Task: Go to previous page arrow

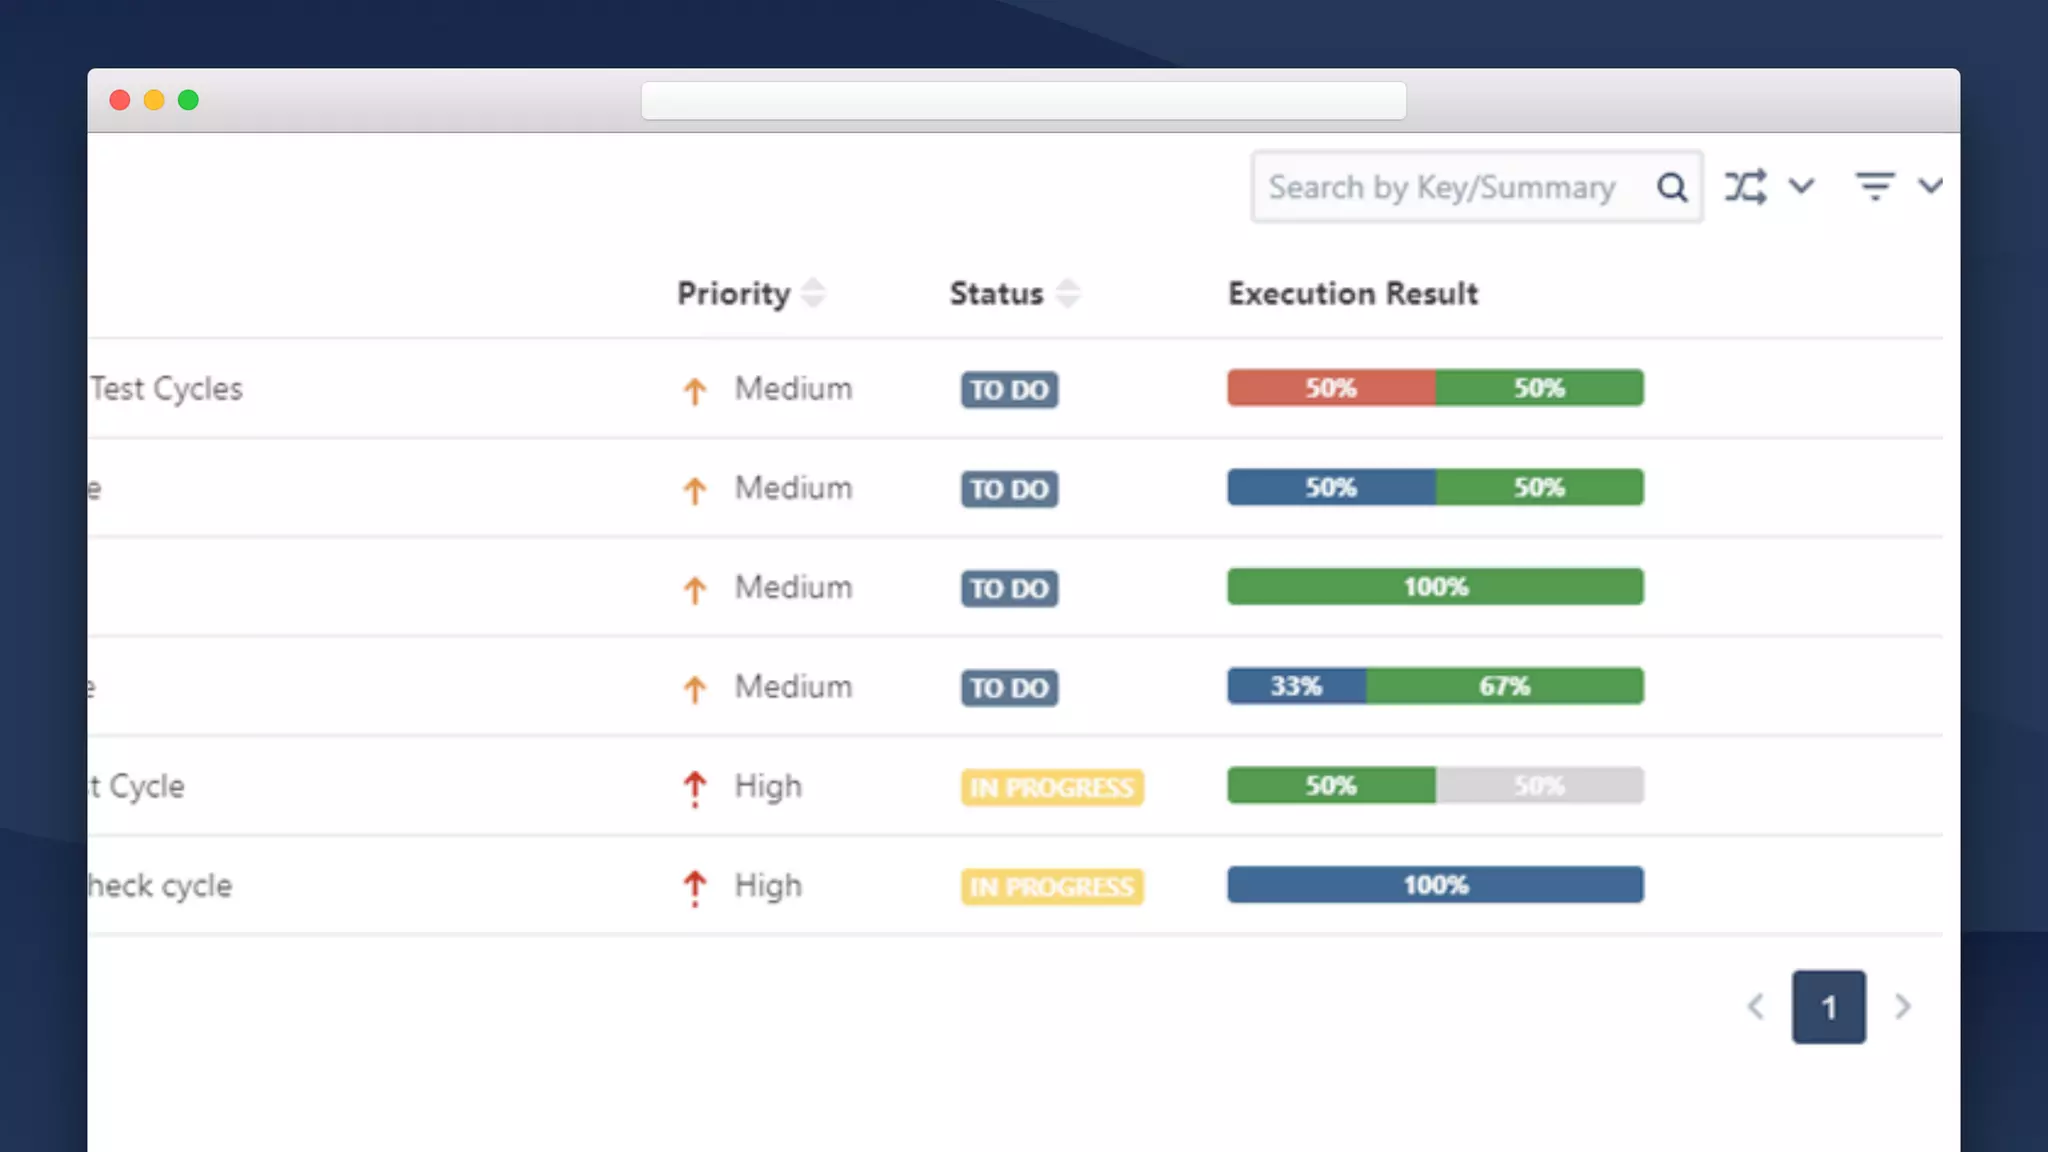Action: click(x=1755, y=1007)
